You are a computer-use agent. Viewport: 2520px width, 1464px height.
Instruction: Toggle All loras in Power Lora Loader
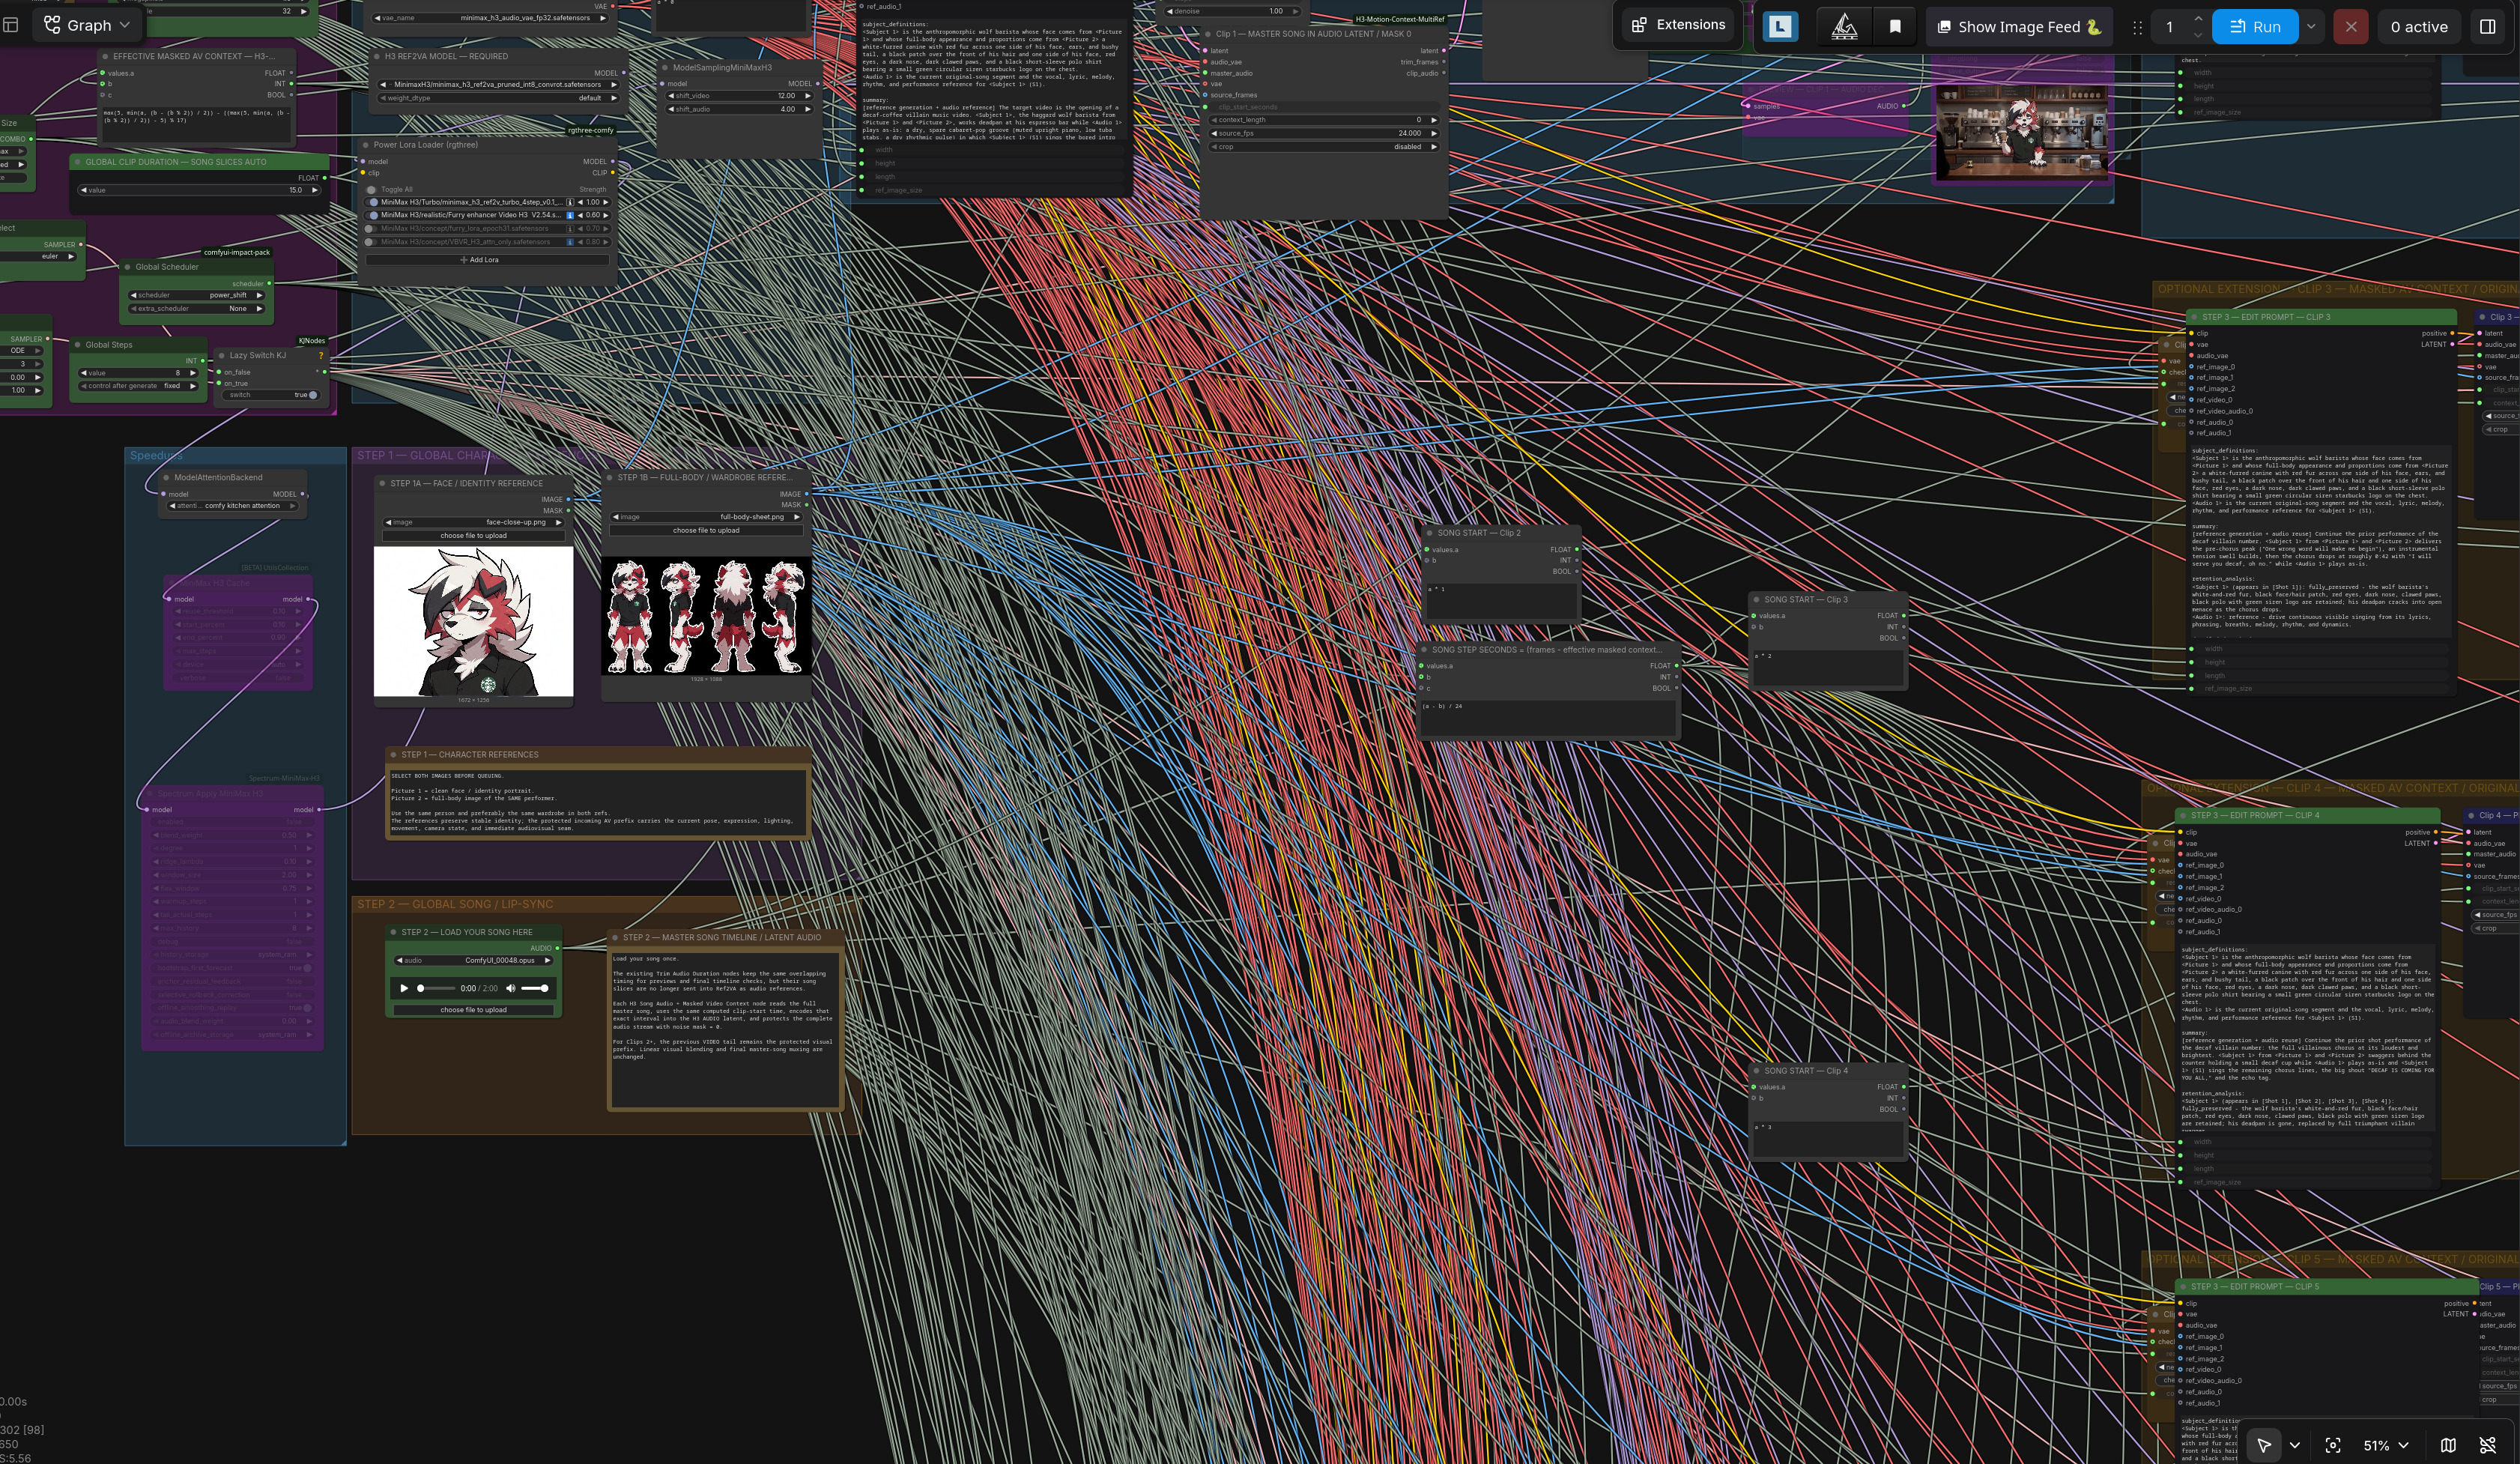click(371, 189)
